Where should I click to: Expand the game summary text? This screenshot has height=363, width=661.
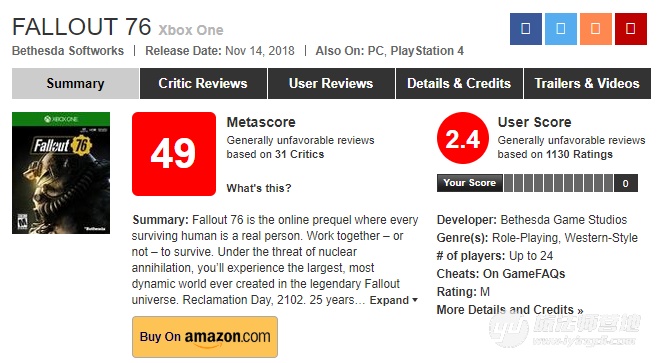coord(393,300)
